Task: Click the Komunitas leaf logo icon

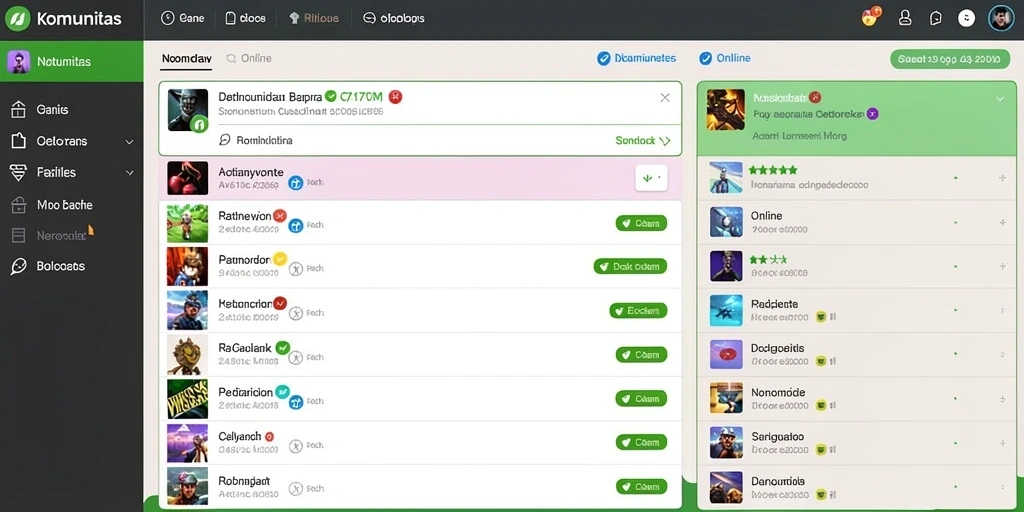Action: pos(18,18)
